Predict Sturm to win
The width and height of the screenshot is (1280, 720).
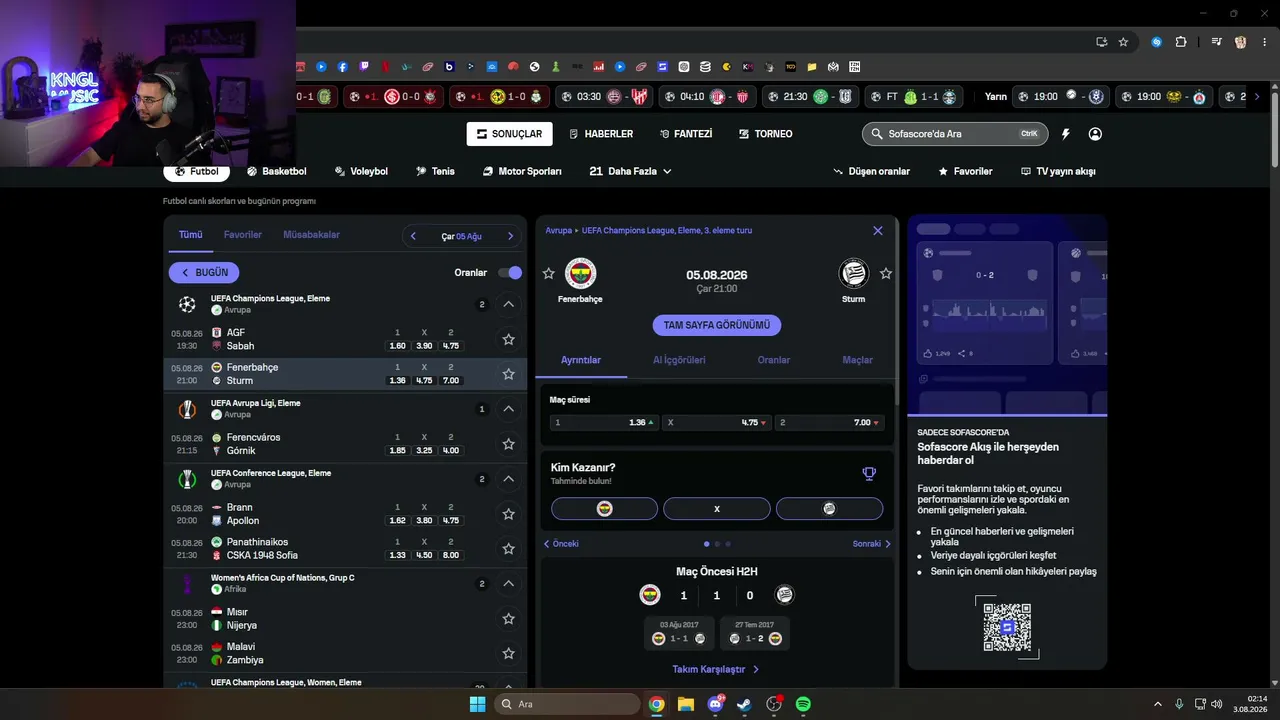[x=829, y=509]
